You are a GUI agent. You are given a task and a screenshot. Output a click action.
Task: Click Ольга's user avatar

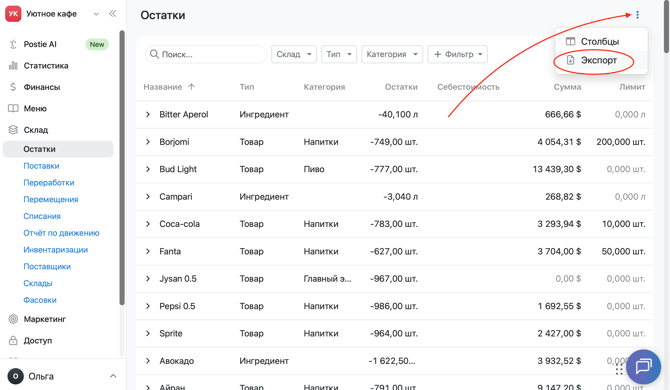[15, 376]
